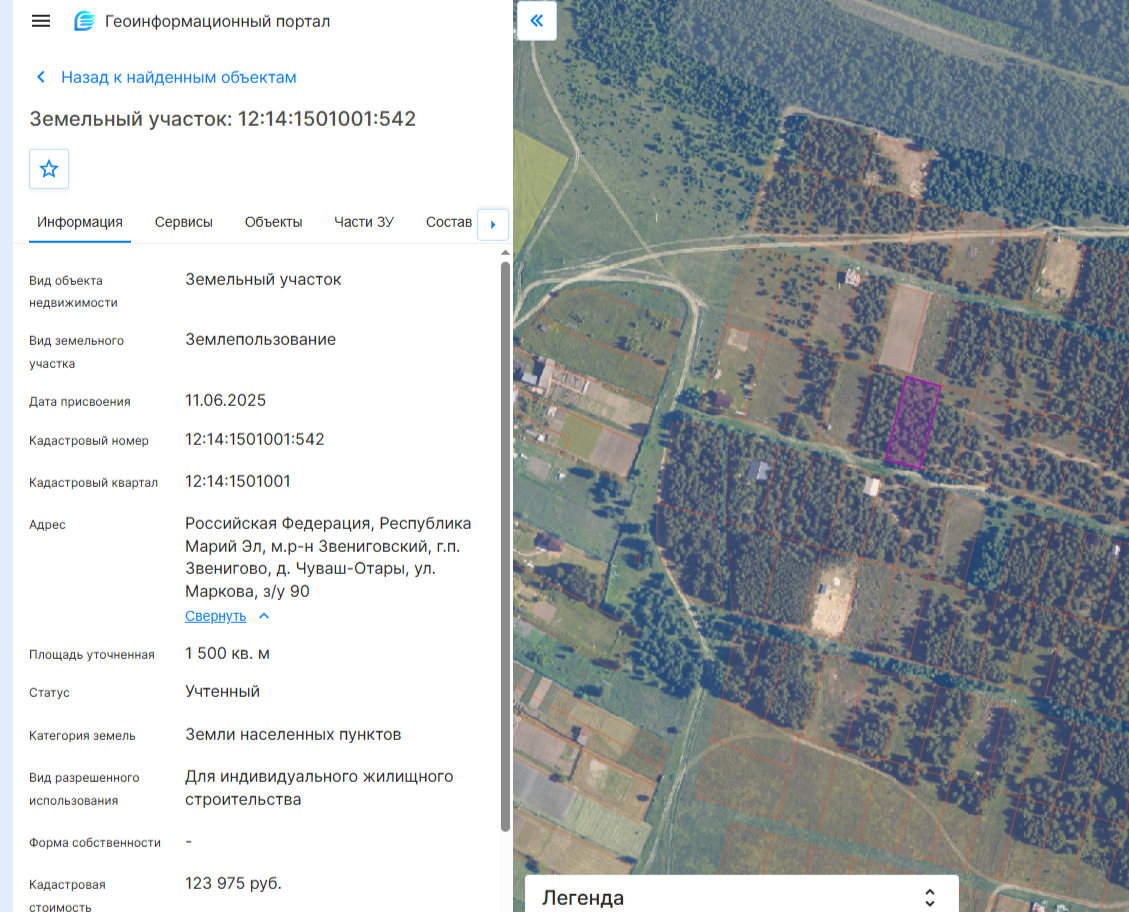Screen dimensions: 1129x912
Task: Click the highlighted purple parcel on map
Action: [x=912, y=423]
